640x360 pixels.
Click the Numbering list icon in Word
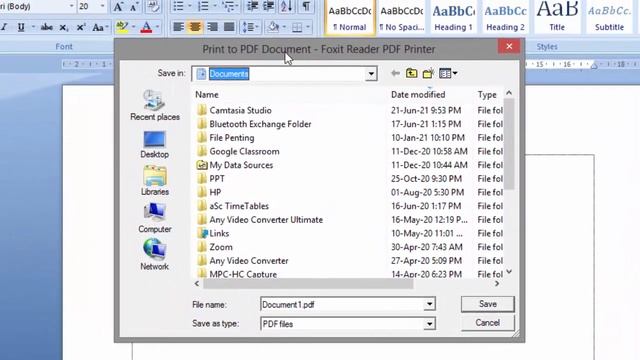click(203, 6)
